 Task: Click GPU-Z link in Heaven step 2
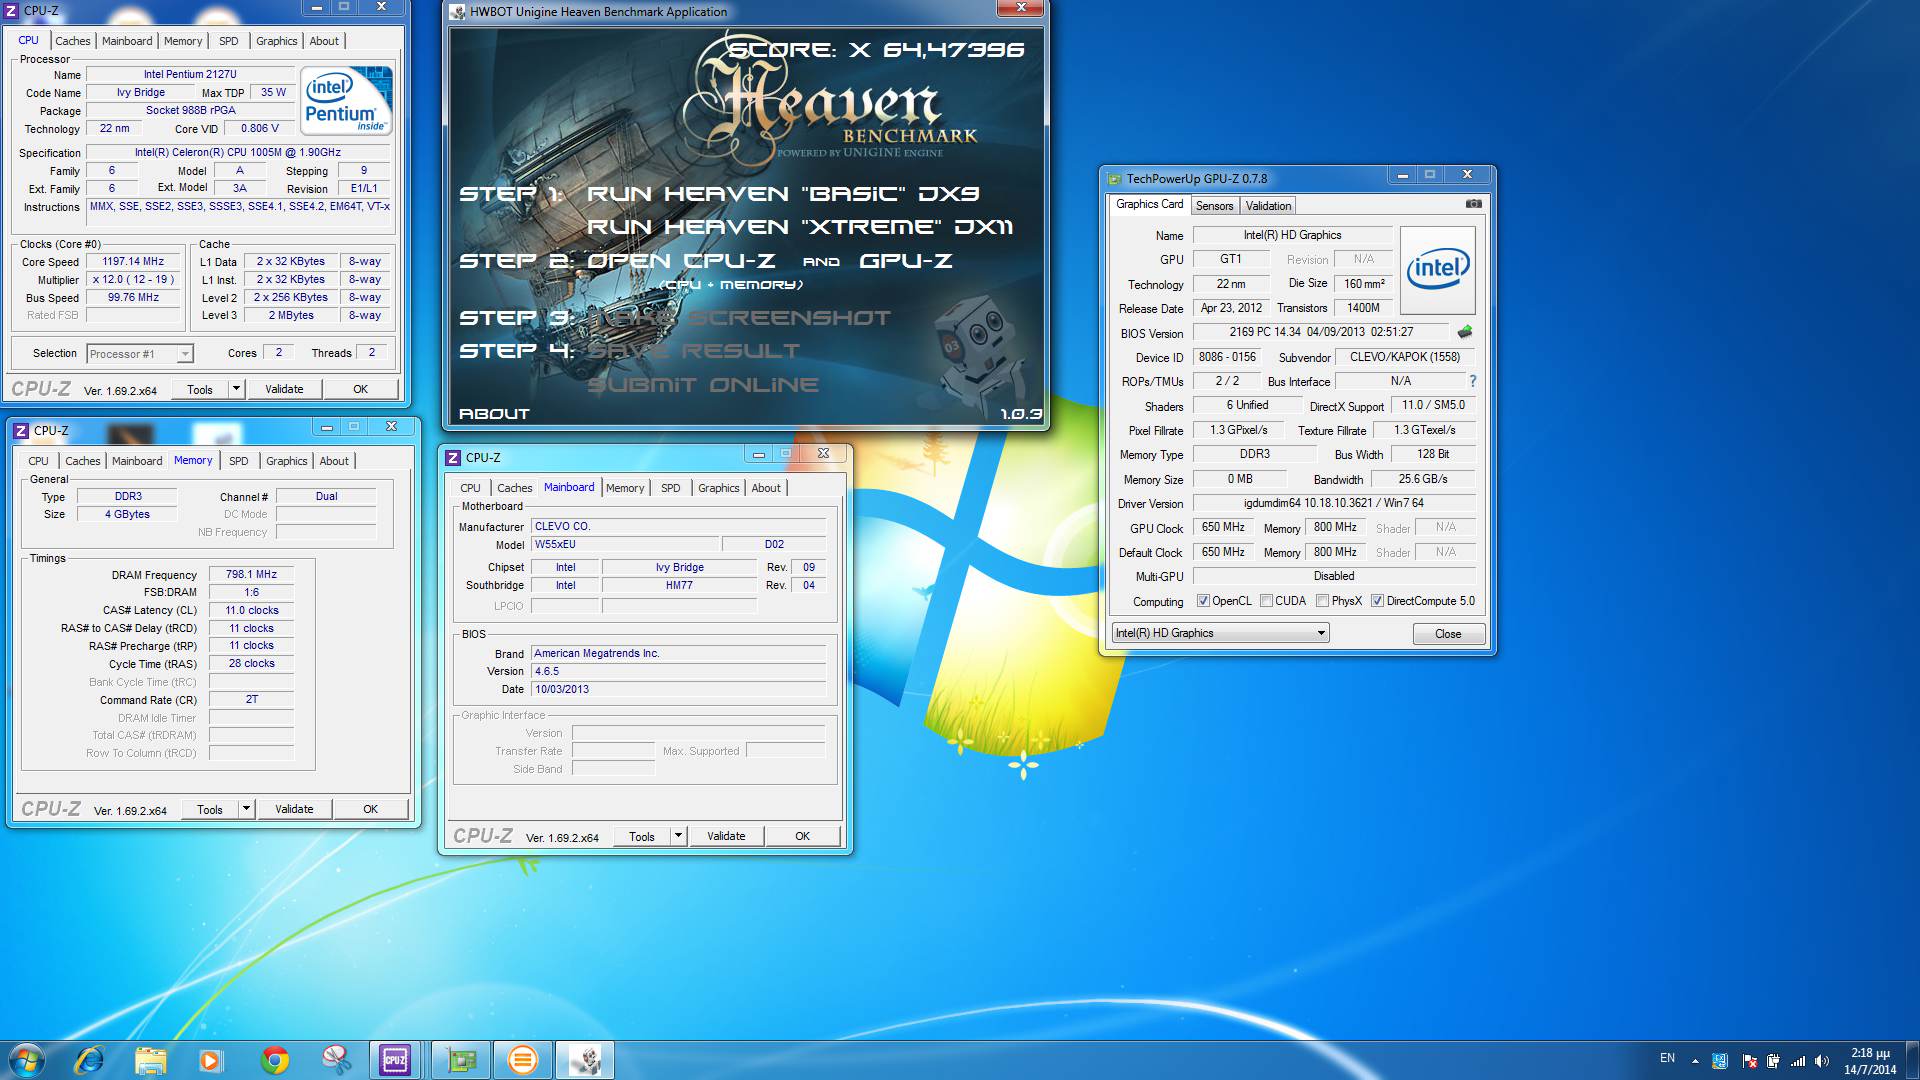coord(905,261)
